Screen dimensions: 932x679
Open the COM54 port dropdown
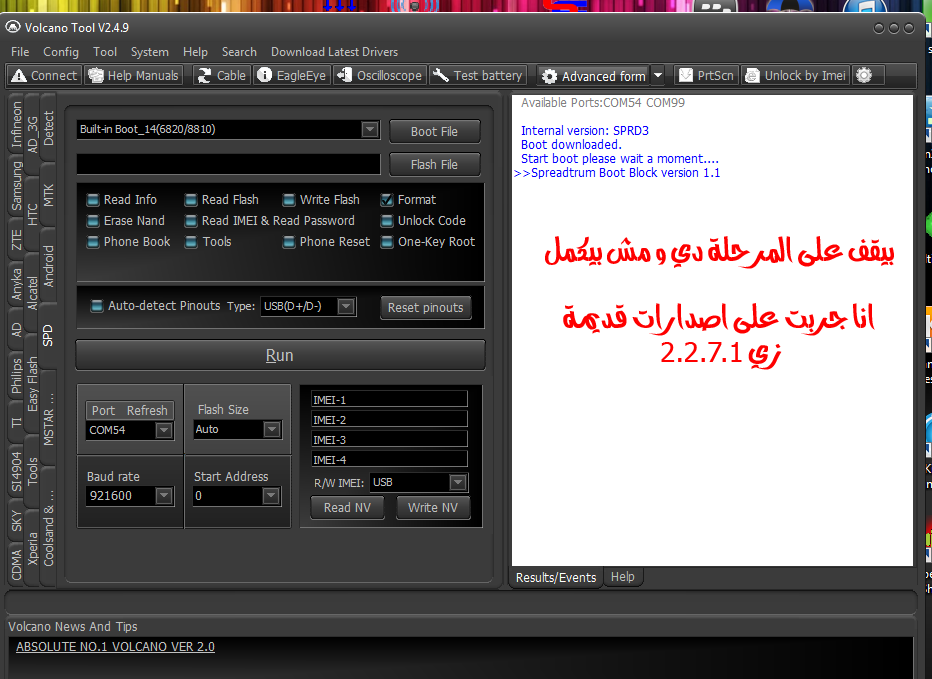[x=163, y=430]
